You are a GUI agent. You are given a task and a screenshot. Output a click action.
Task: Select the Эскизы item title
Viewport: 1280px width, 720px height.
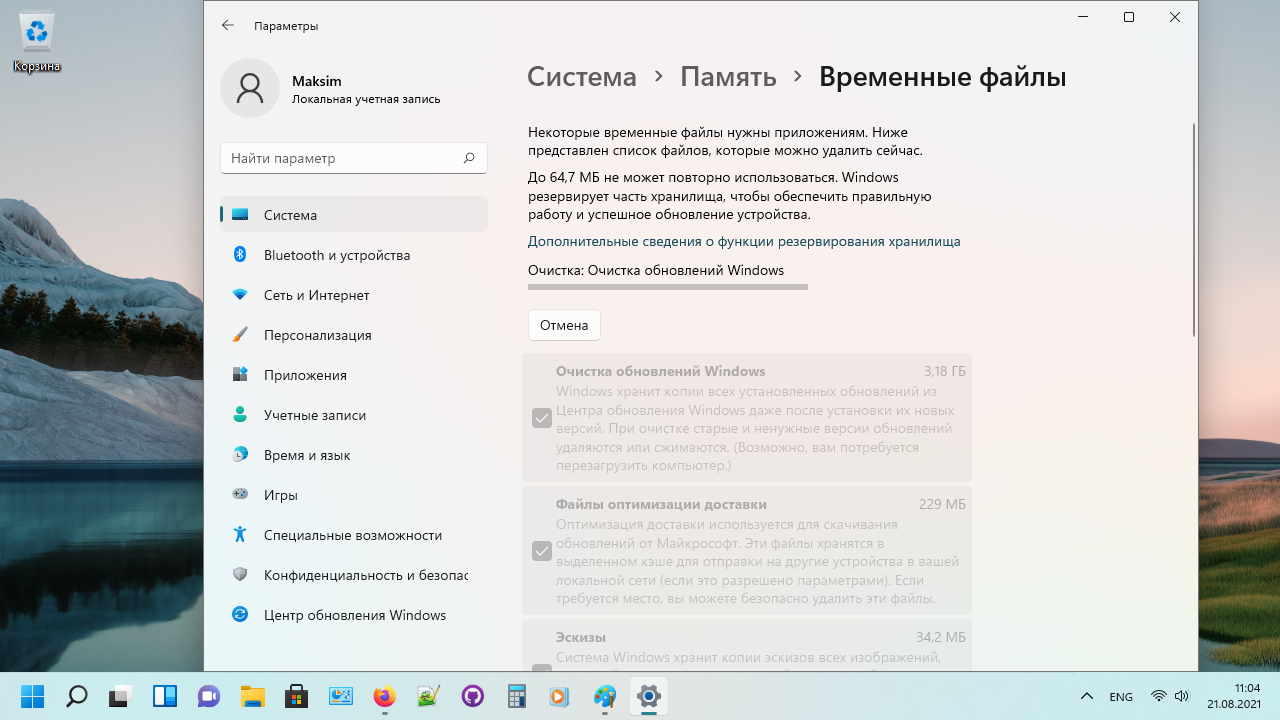[581, 637]
